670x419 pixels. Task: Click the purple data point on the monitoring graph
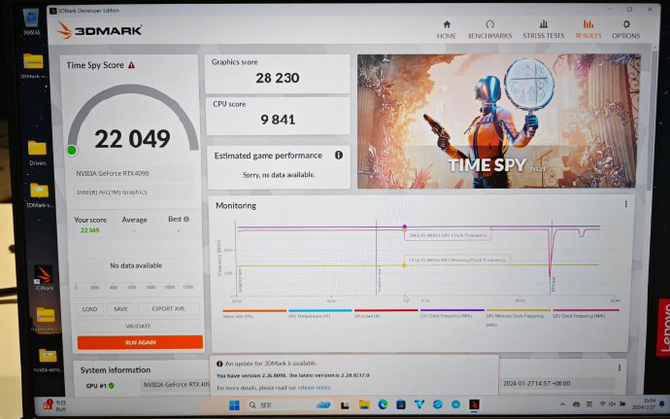point(405,227)
